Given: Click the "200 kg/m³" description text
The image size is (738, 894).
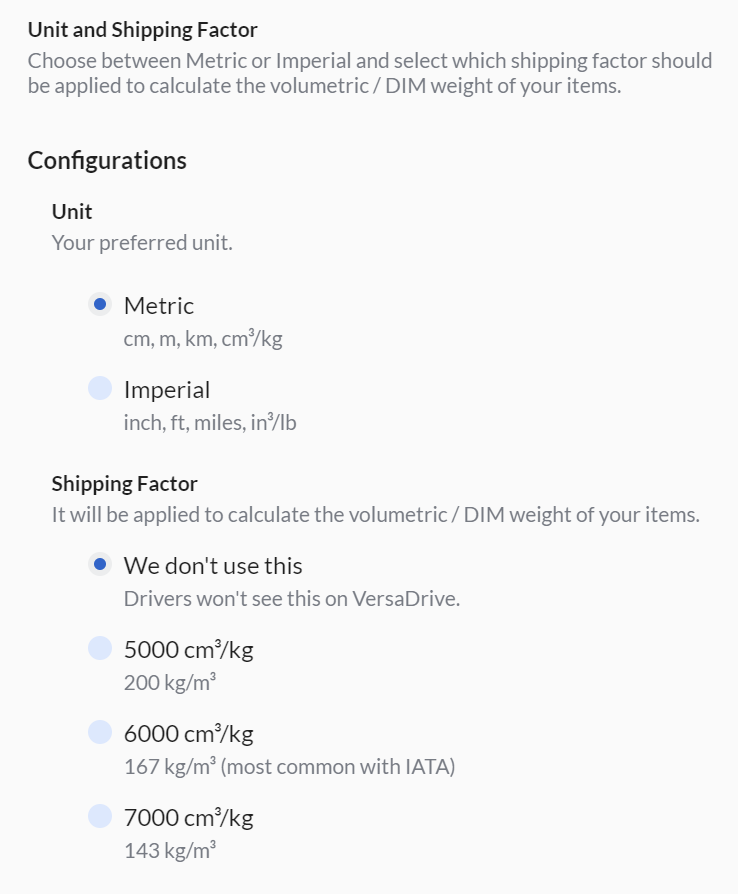Looking at the screenshot, I should pos(171,683).
